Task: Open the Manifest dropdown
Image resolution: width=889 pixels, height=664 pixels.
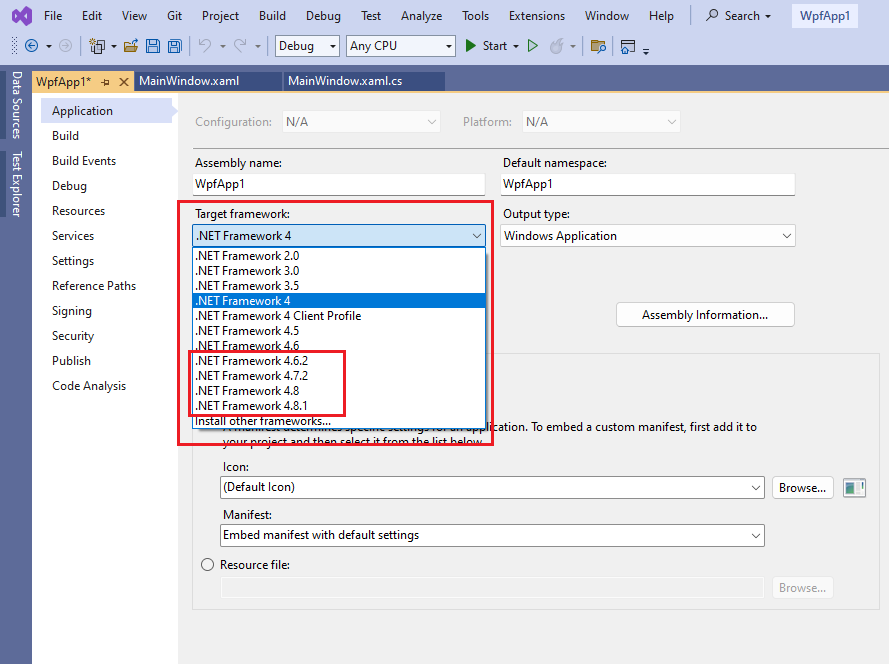Action: point(492,535)
